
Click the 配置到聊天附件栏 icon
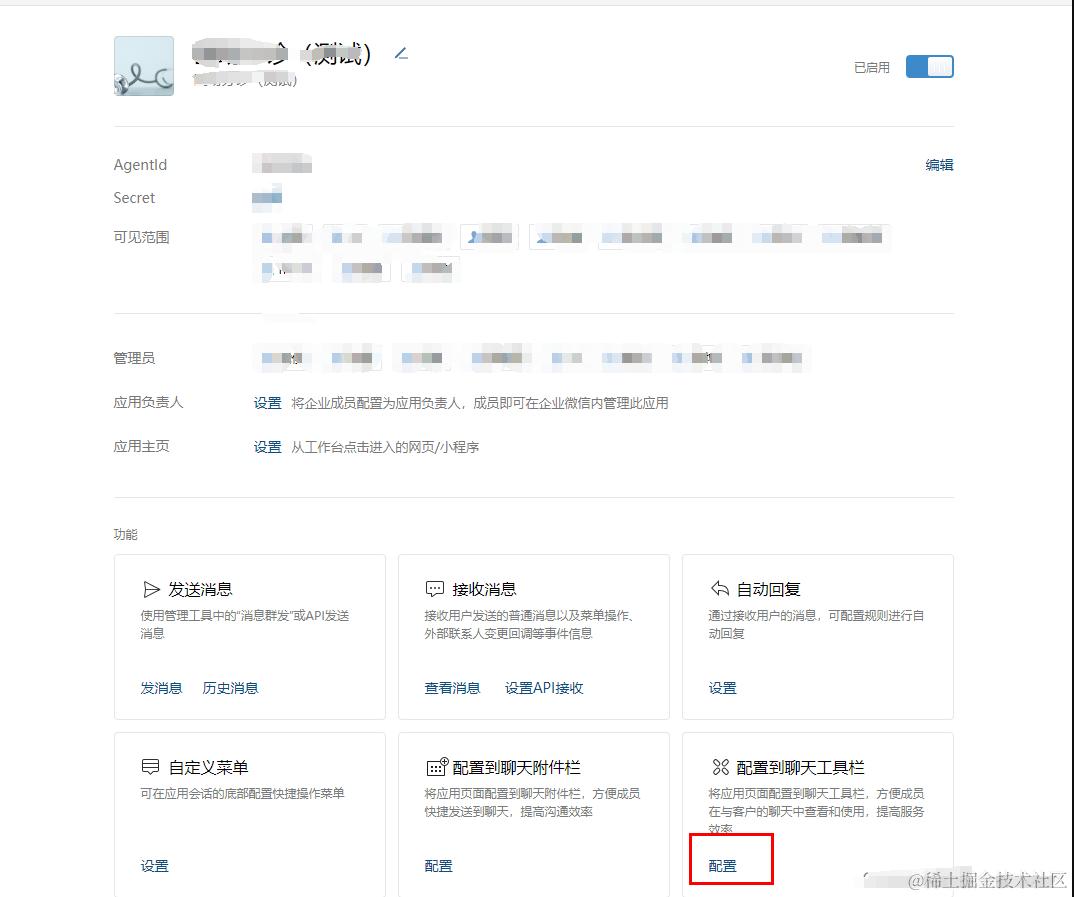[x=437, y=766]
